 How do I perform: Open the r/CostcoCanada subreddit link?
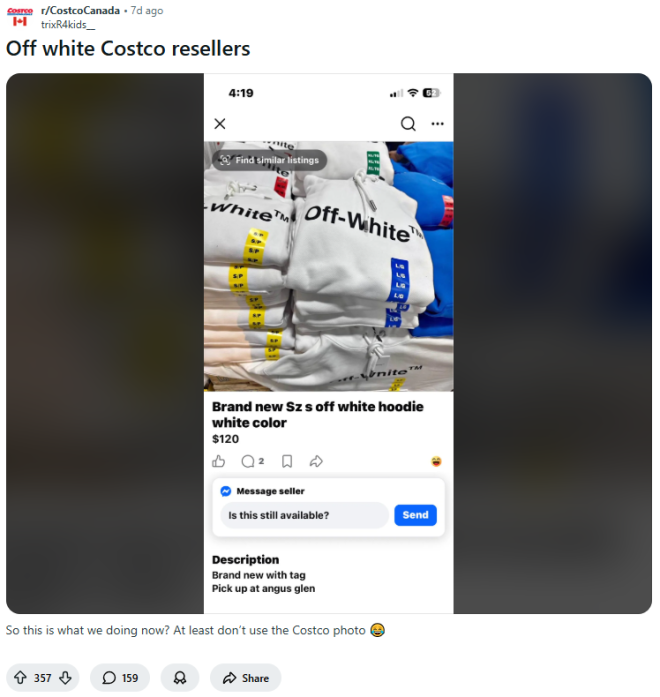coord(80,10)
